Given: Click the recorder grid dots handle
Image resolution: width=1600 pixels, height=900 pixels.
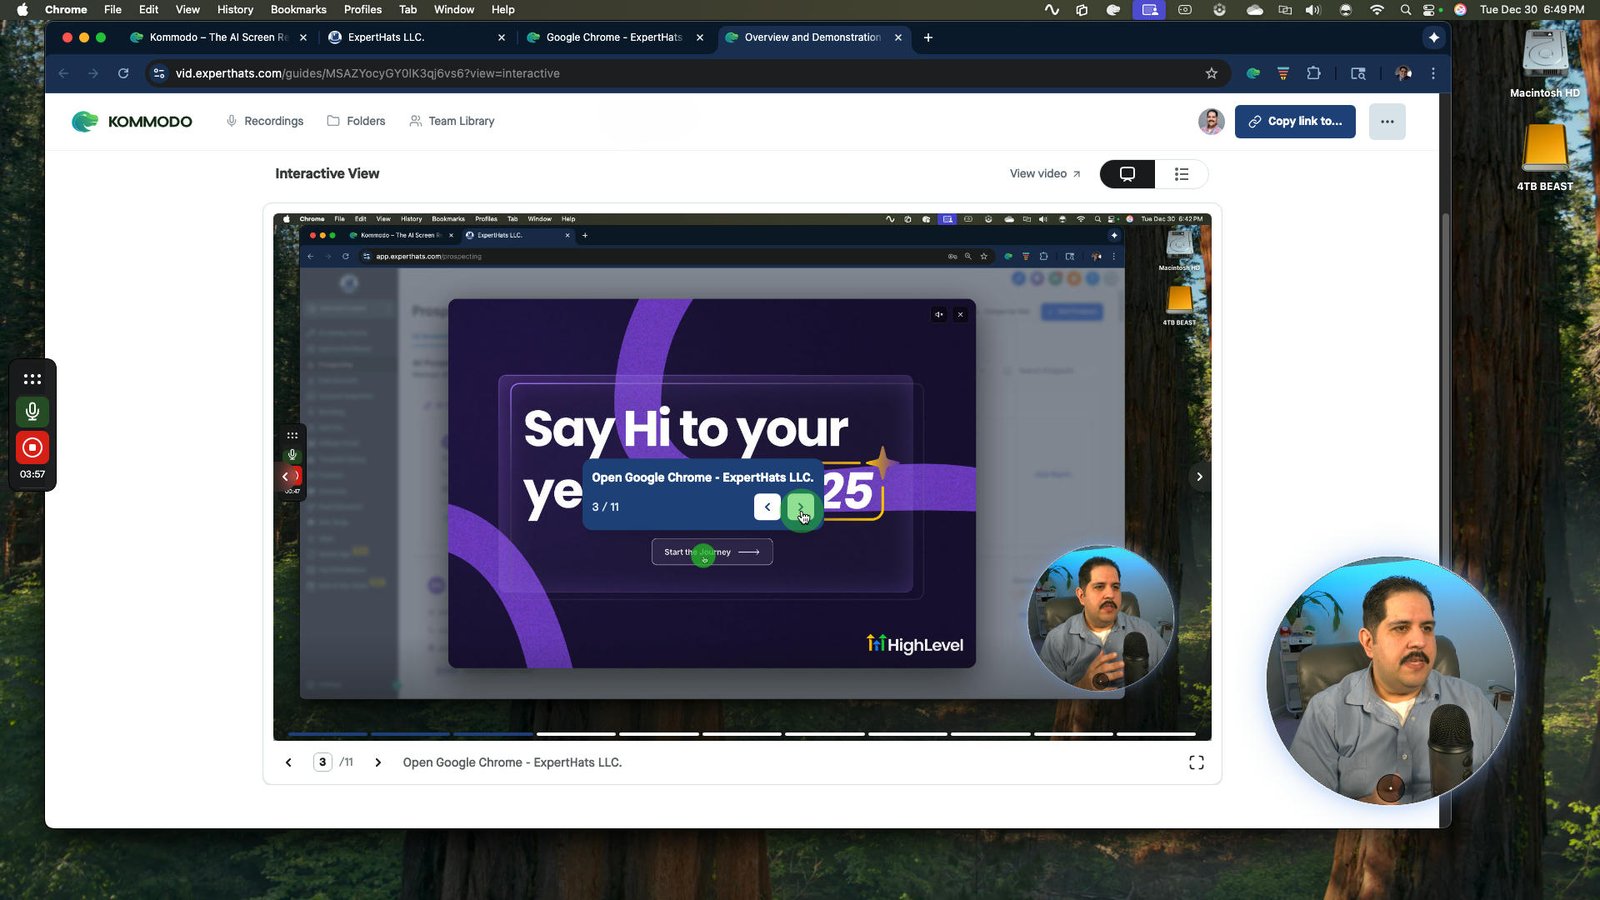Looking at the screenshot, I should coord(32,379).
